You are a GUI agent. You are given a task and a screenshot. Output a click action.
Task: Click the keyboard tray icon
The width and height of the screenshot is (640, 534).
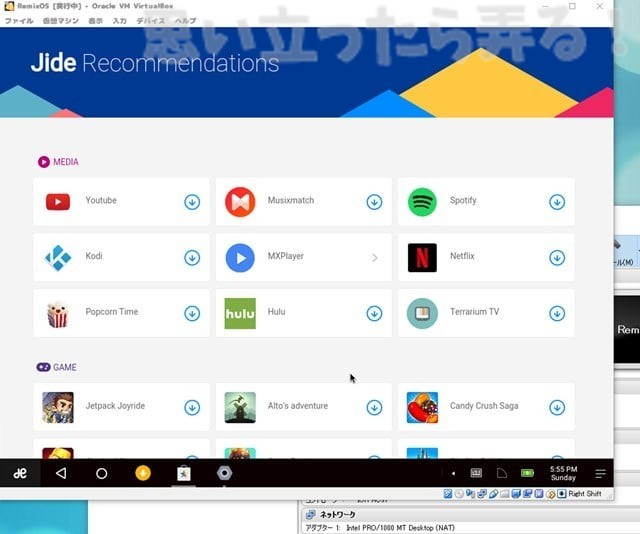pyautogui.click(x=476, y=473)
